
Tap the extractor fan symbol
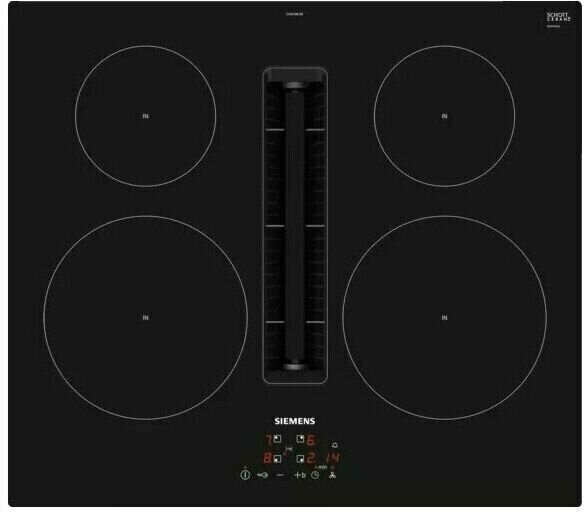[332, 475]
